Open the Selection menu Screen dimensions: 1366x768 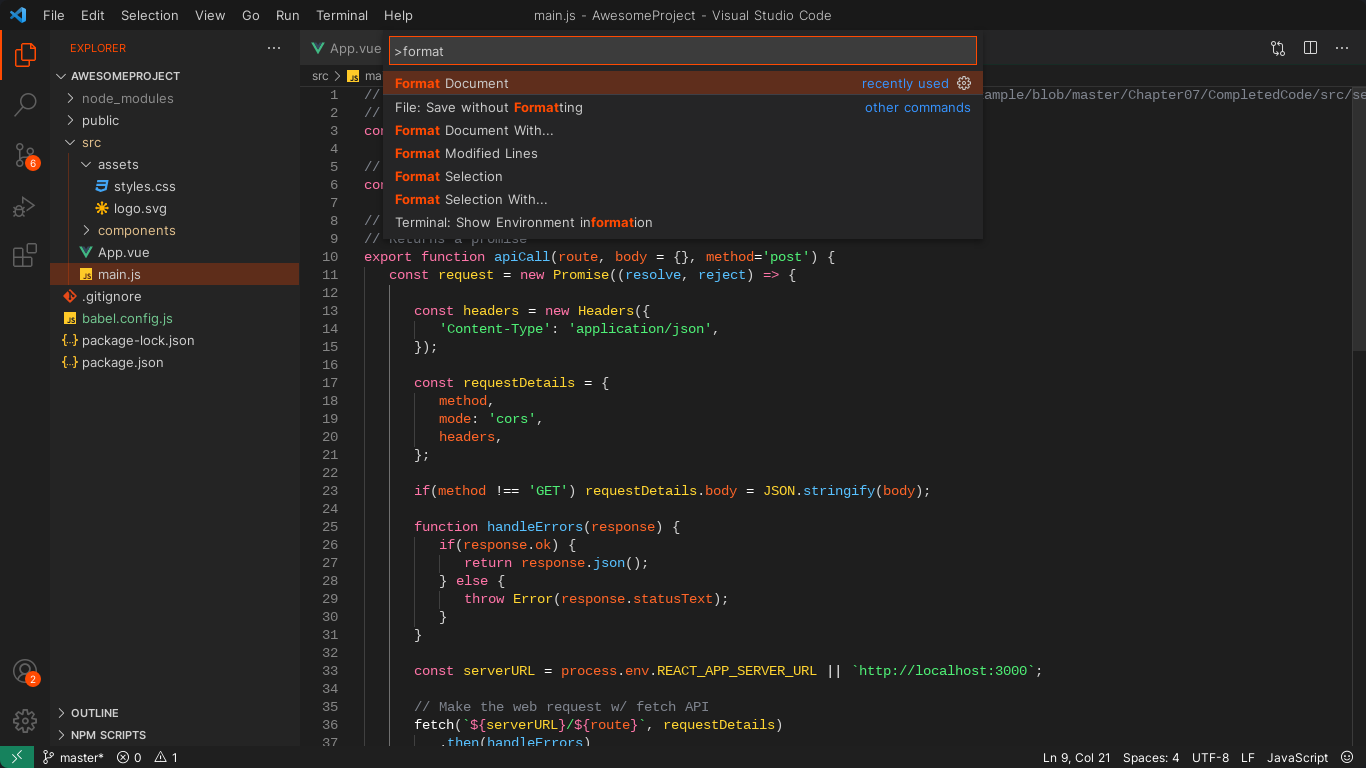[x=150, y=15]
